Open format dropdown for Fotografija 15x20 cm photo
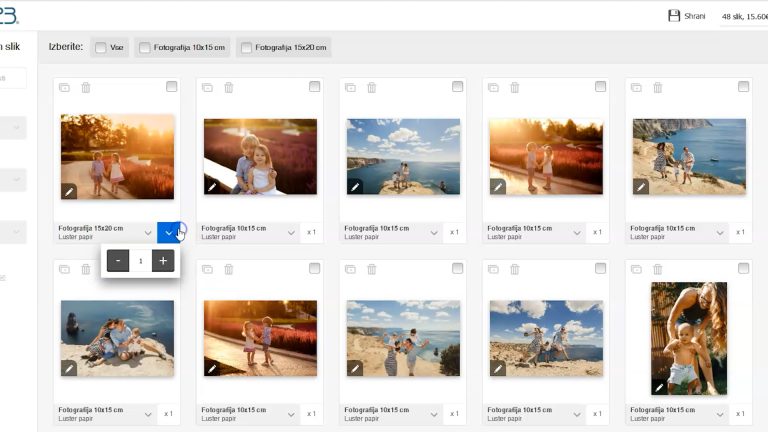The width and height of the screenshot is (768, 432). (148, 233)
